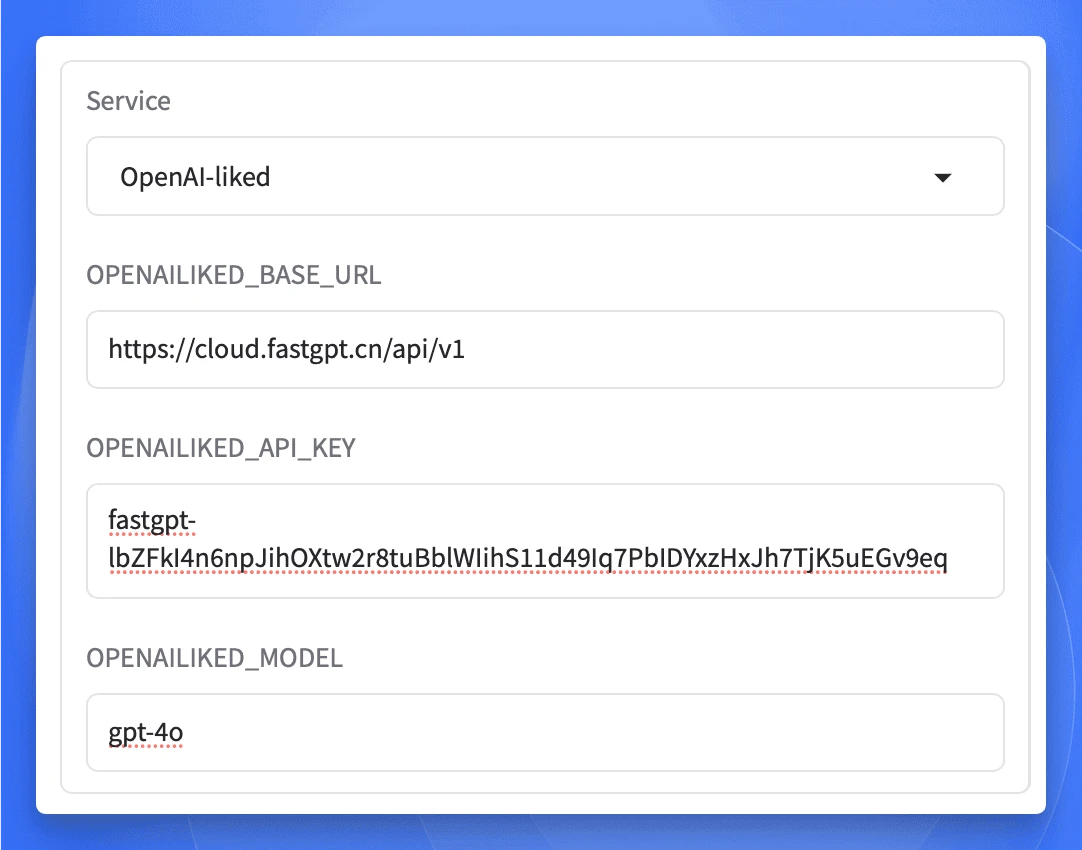Click empty space right of "fastgpt-" prefix
Screen dimensions: 1082x850
[600, 521]
